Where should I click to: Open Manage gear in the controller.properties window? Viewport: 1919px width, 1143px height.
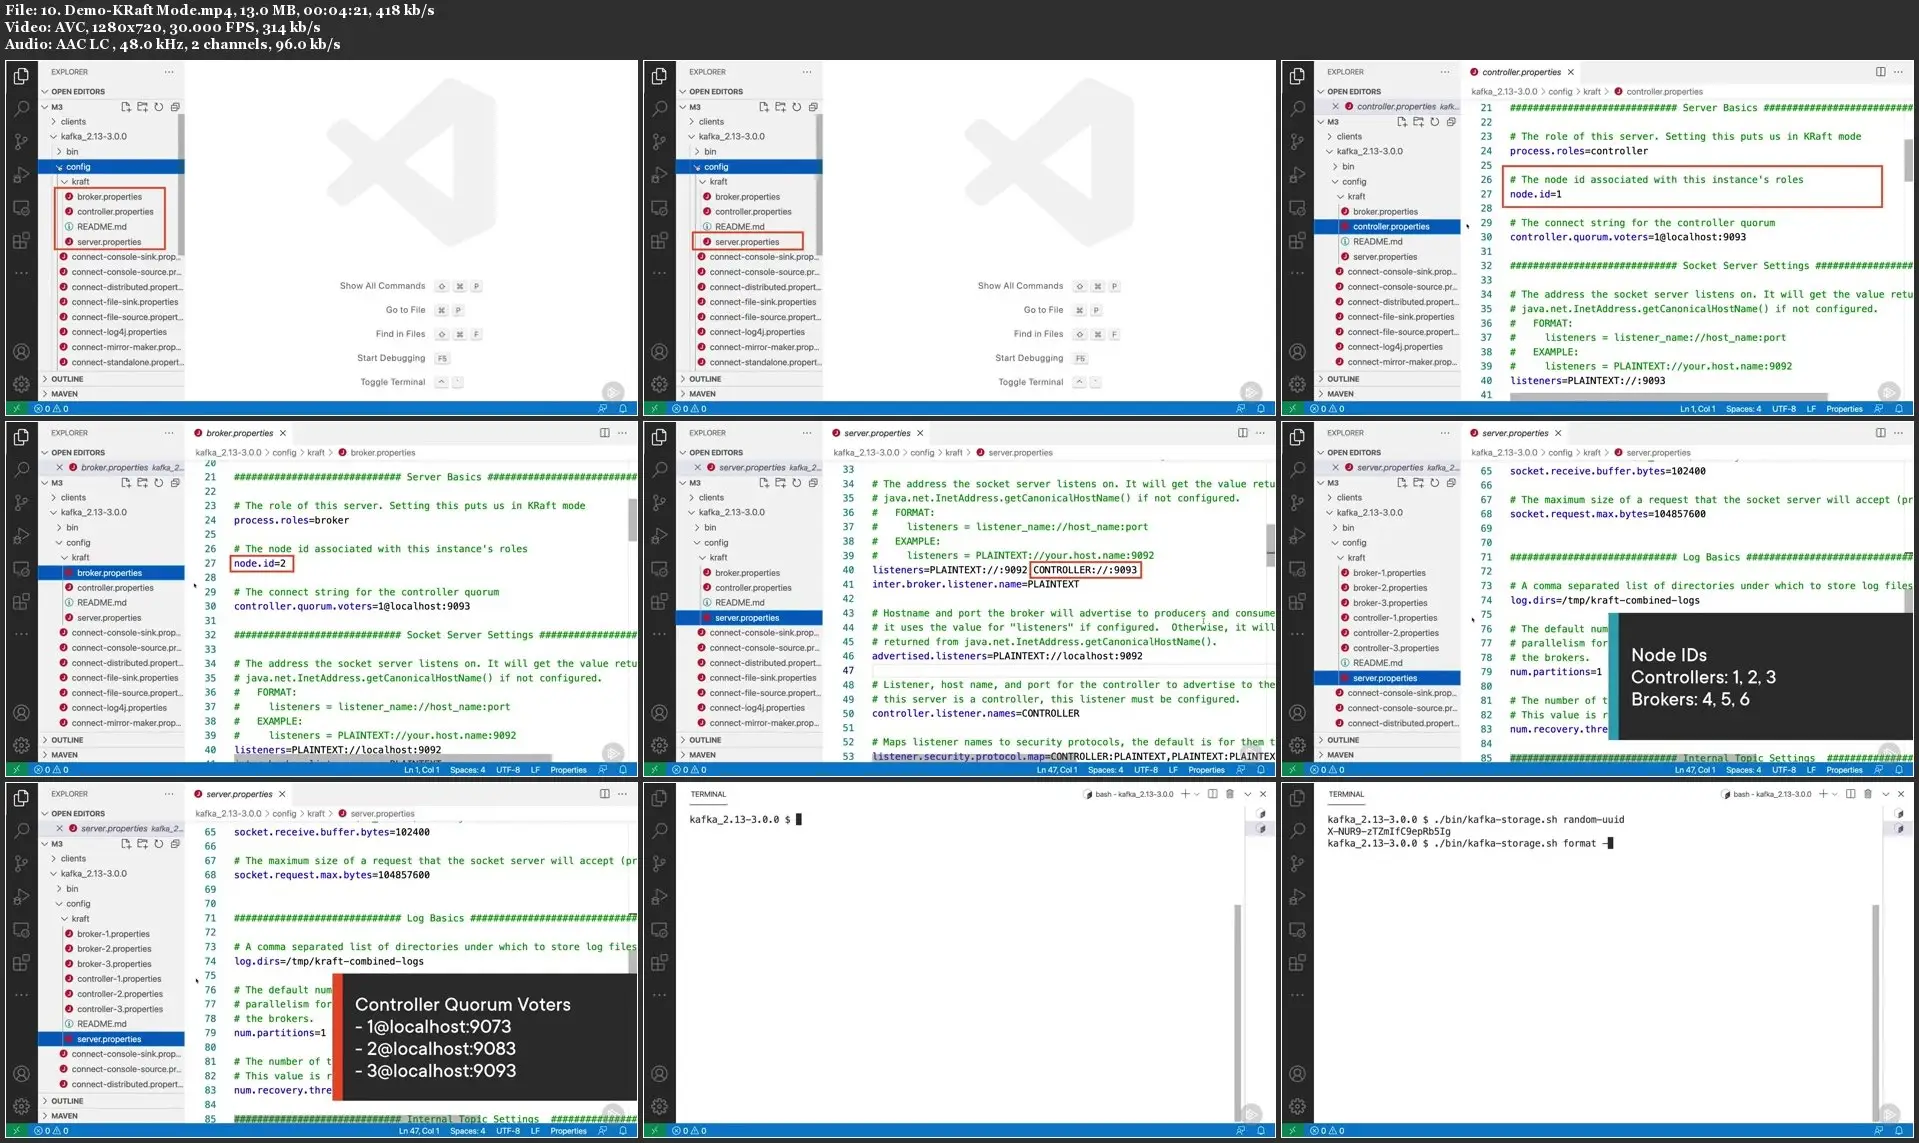(1297, 384)
